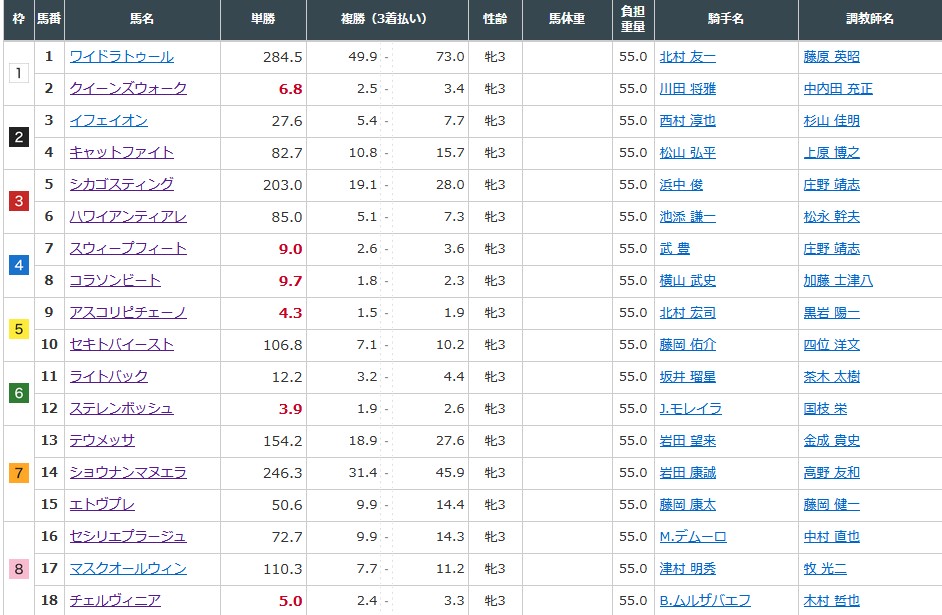Click jockey 武 豊 link
Screen dimensions: 942x615
674,249
